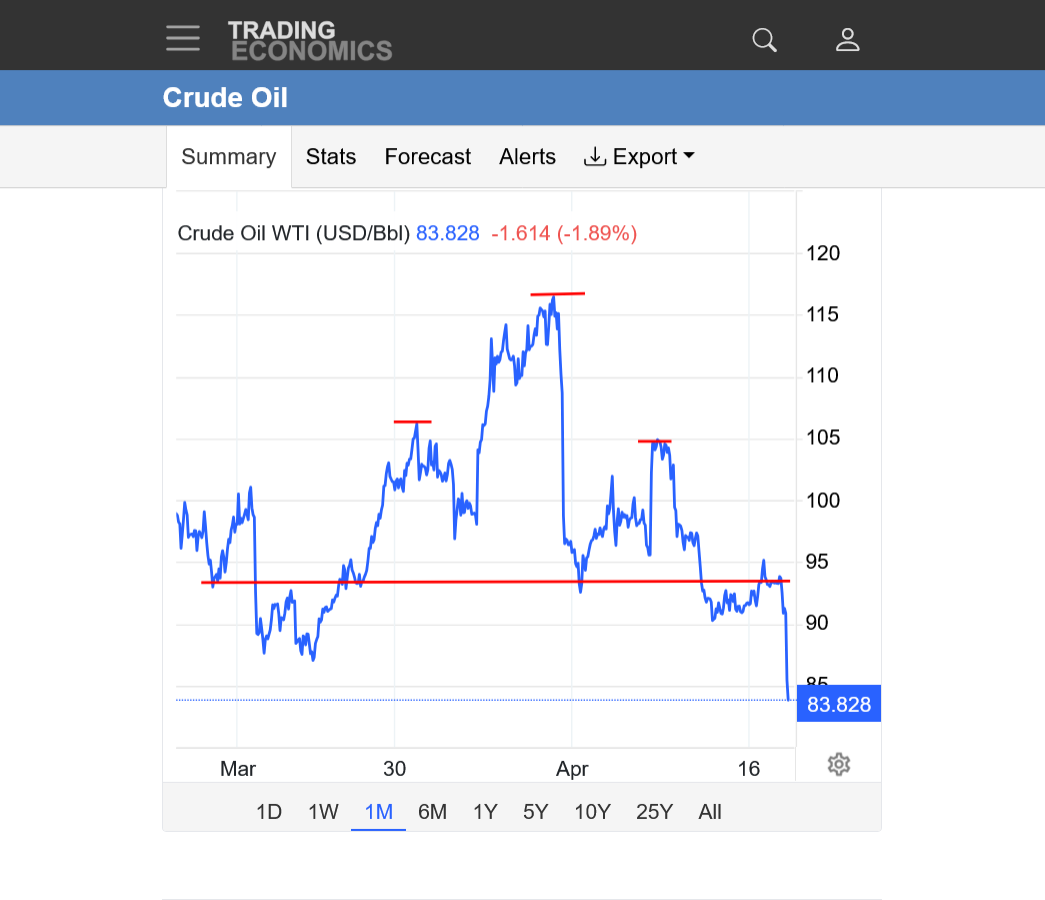Screen dimensions: 1045x900
Task: Switch chart to 1W range
Action: [323, 812]
